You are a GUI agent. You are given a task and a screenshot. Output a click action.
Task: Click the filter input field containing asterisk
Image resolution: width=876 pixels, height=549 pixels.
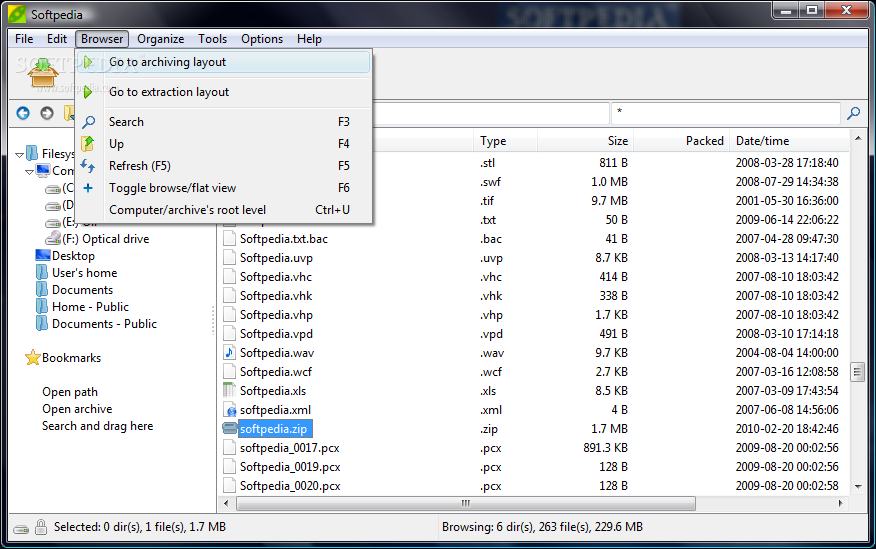726,113
